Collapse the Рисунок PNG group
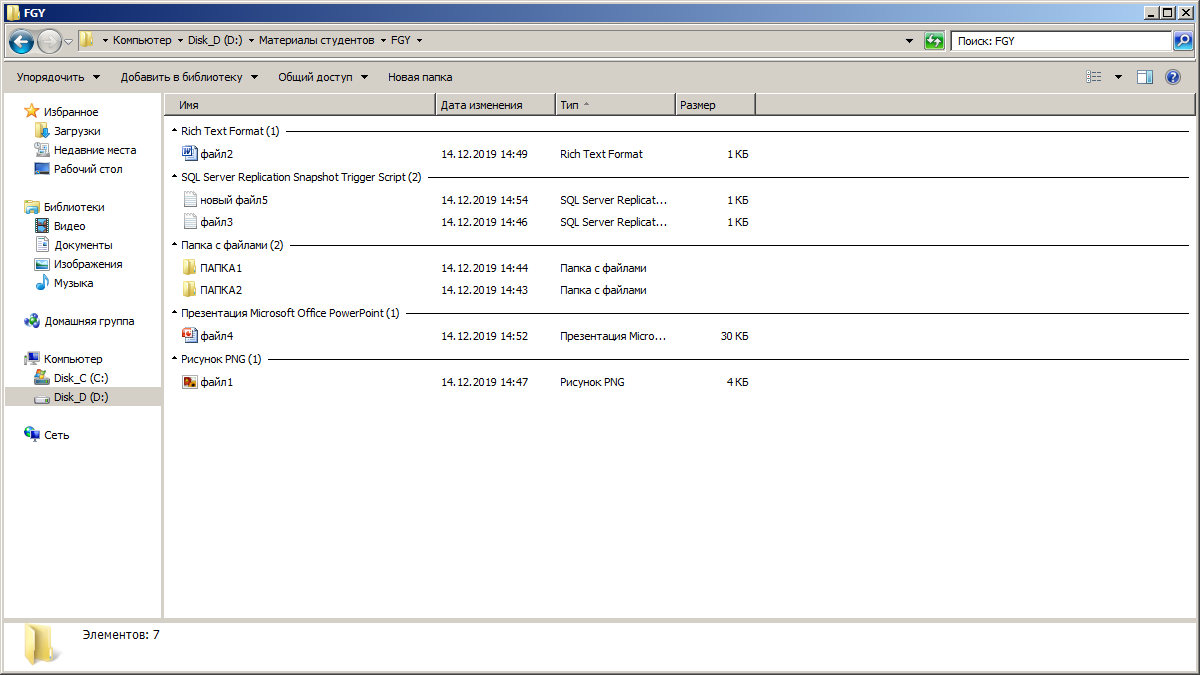Screen dimensions: 1200x675 click(x=174, y=359)
